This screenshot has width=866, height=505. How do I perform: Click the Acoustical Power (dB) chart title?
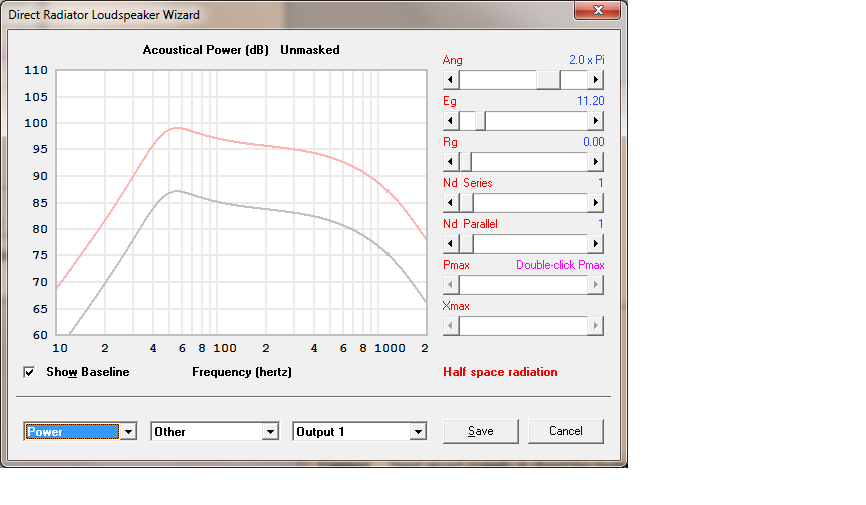pyautogui.click(x=205, y=50)
